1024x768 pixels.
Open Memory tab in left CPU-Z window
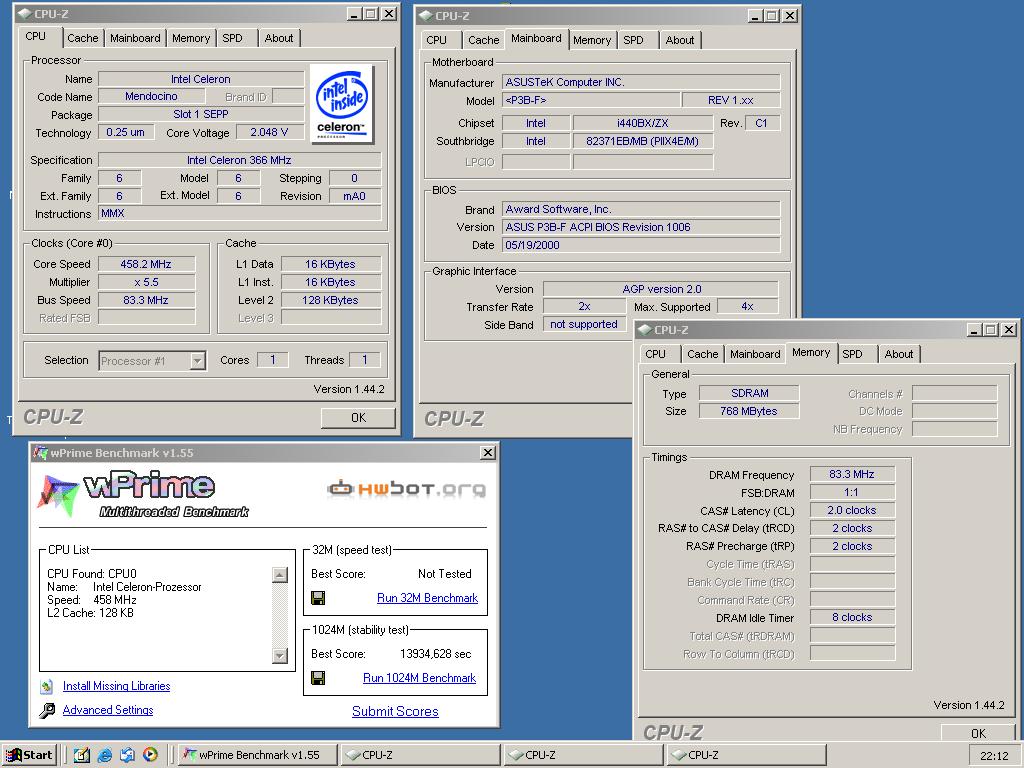[x=191, y=38]
